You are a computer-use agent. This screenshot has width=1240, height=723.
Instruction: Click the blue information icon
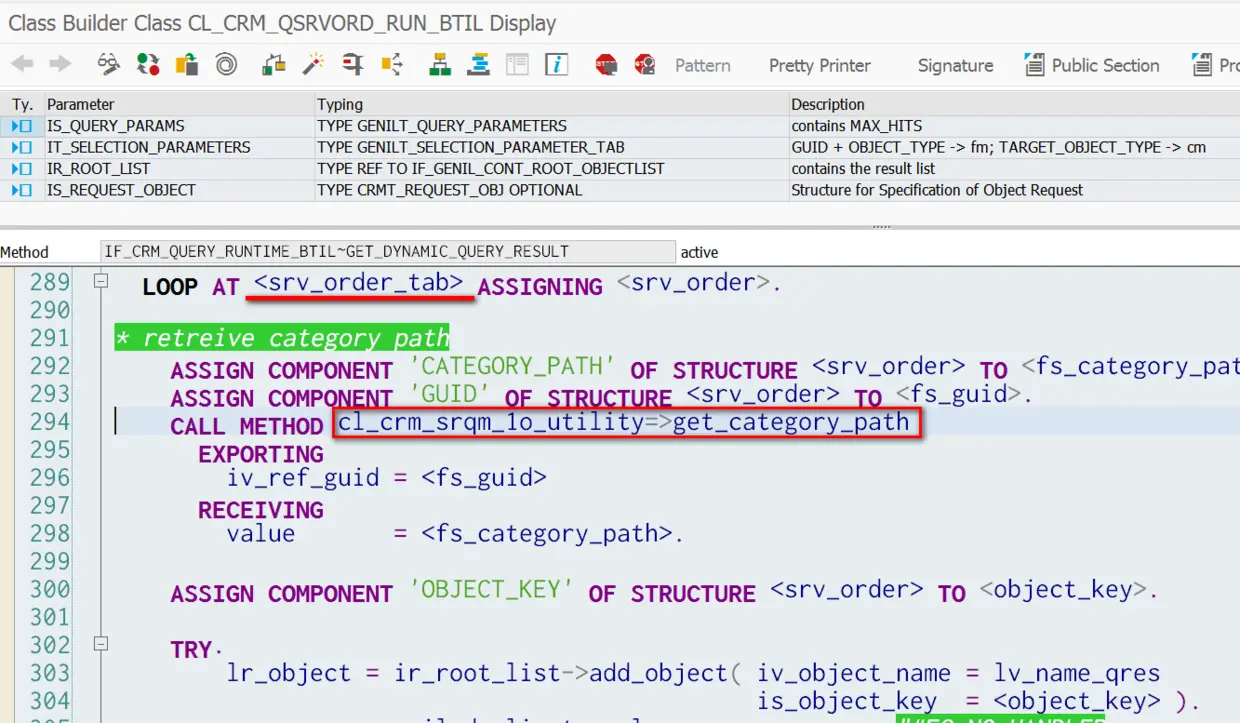click(x=556, y=65)
